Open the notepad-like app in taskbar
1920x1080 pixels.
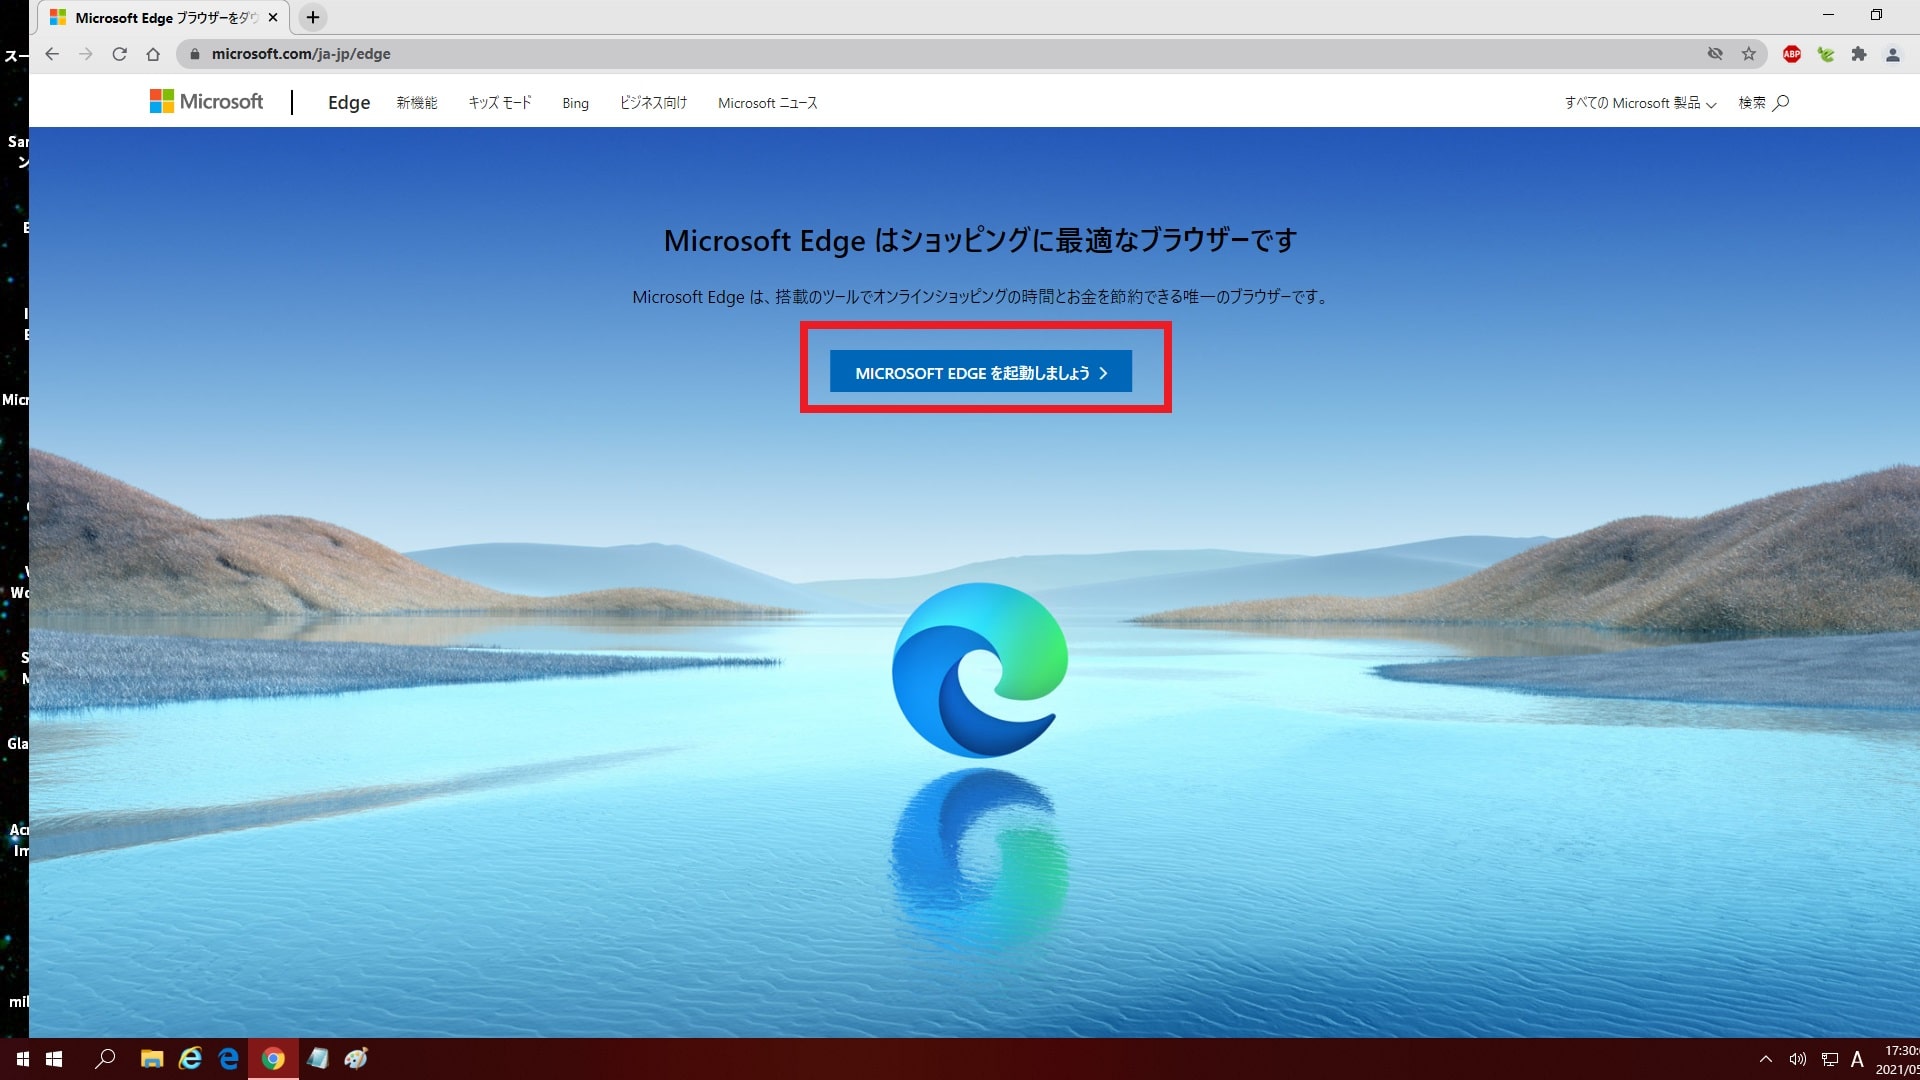tap(318, 1058)
